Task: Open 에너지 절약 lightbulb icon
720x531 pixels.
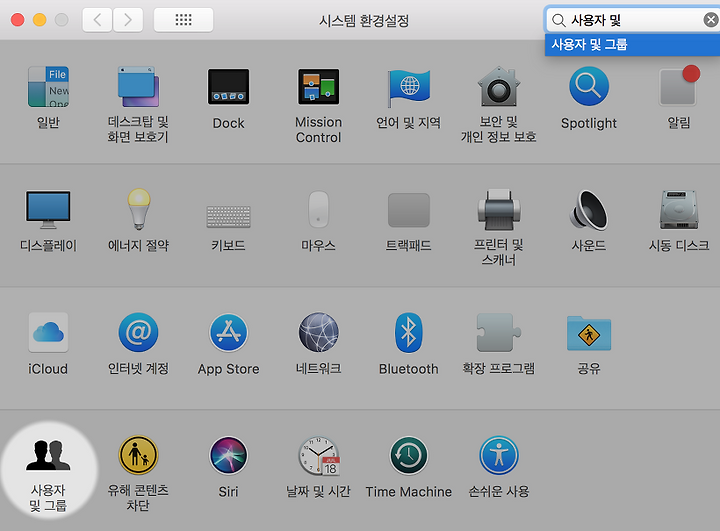Action: click(138, 209)
